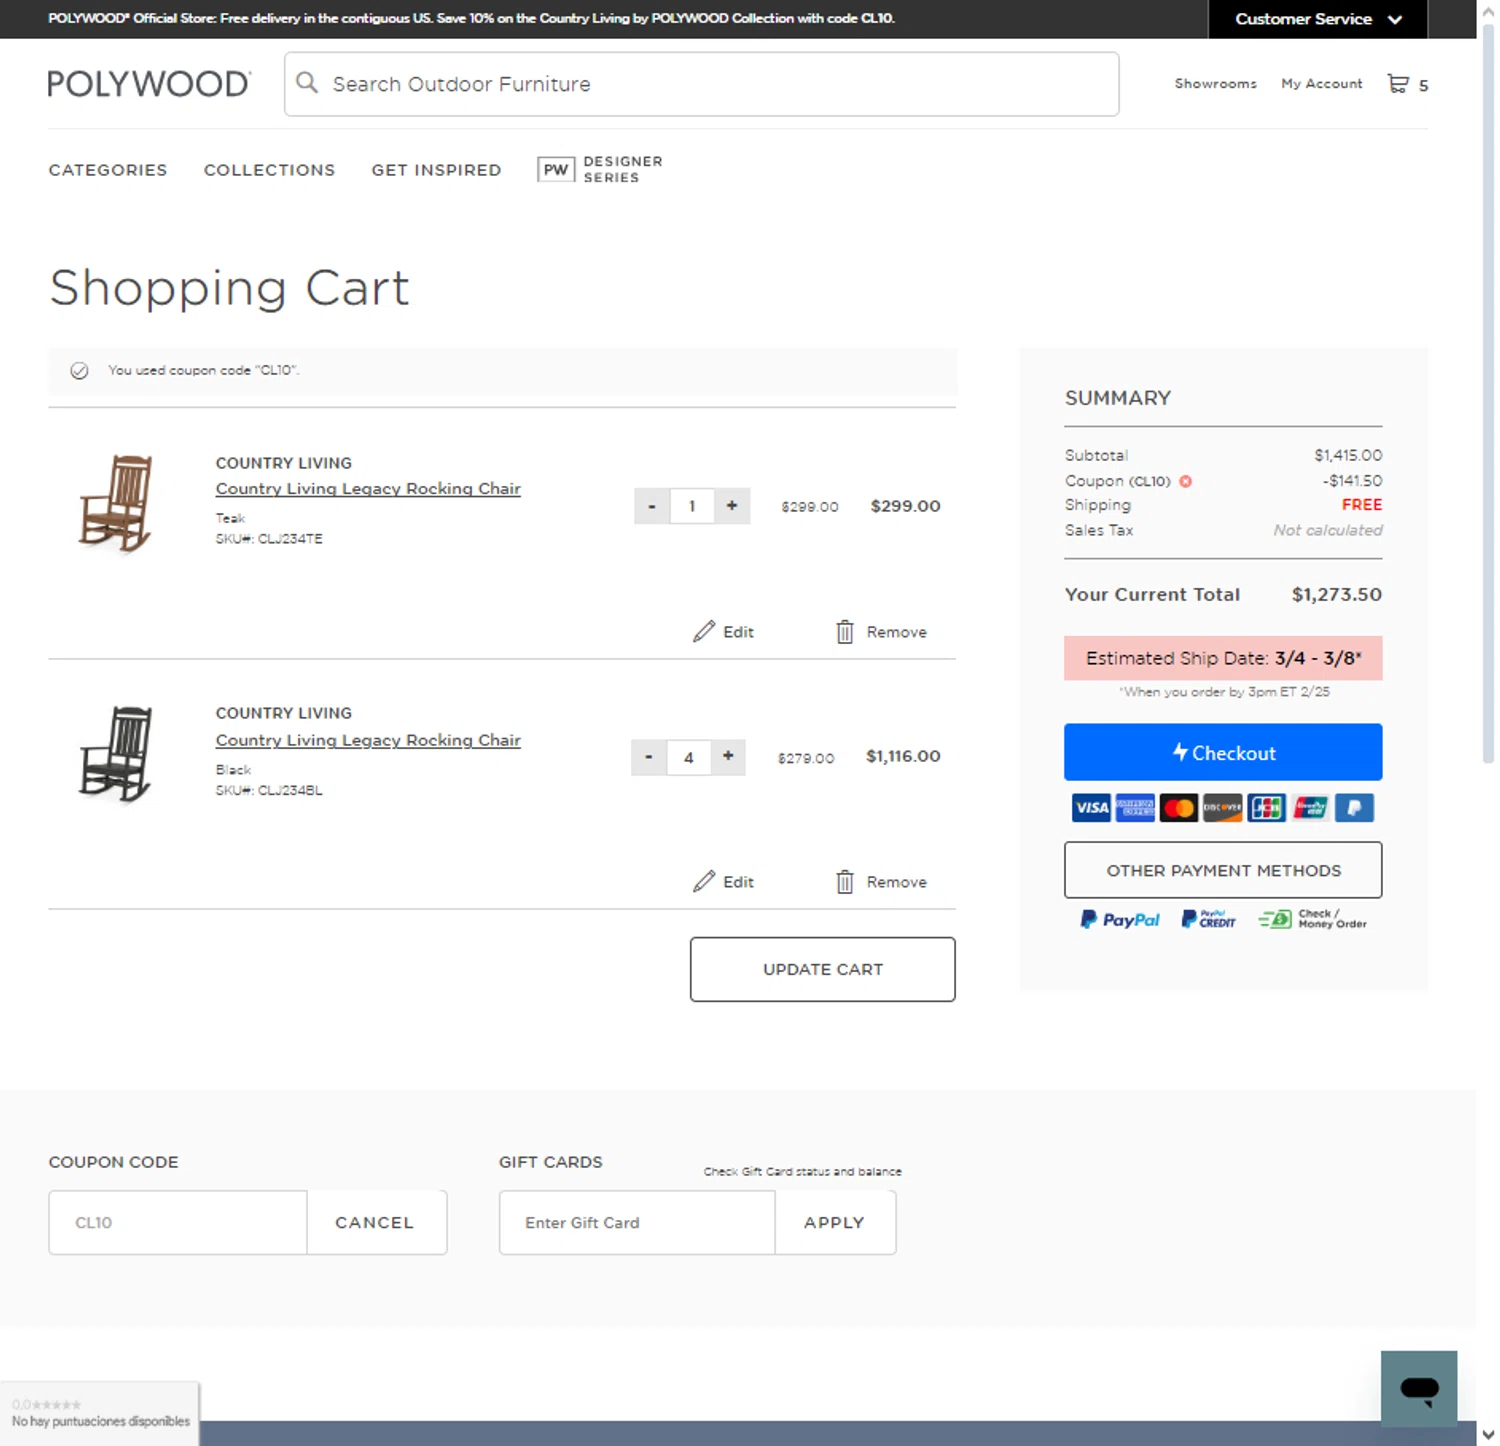Click the Teak quantity field showing 1

[692, 506]
